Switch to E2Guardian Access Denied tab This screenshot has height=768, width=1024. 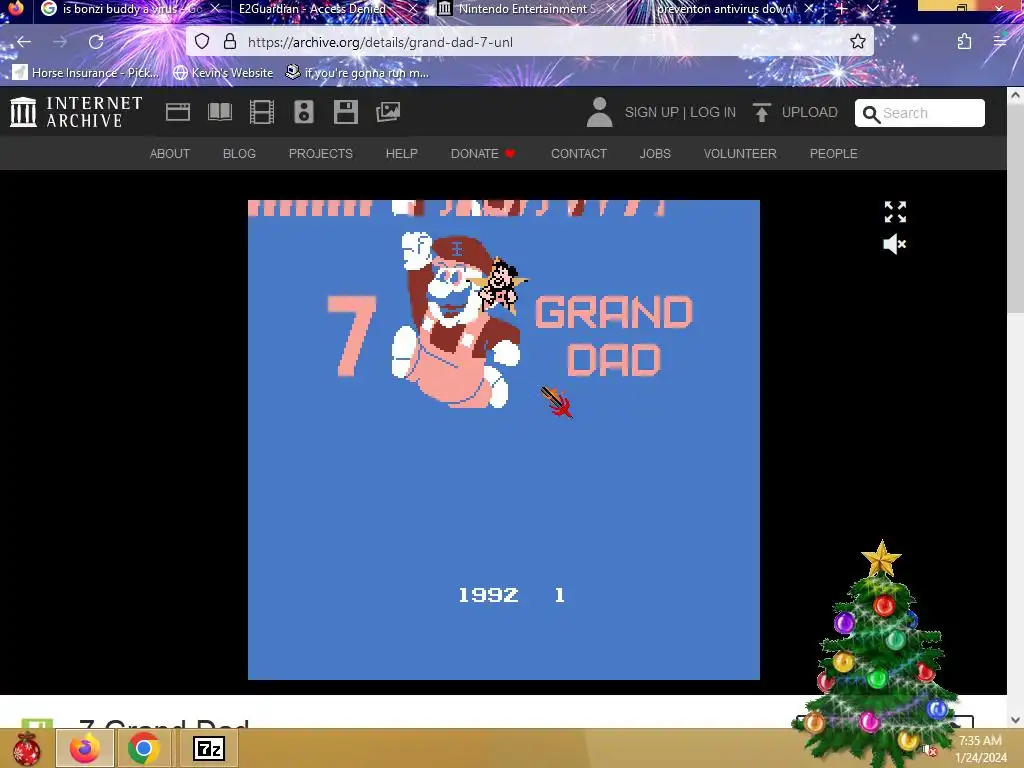click(x=312, y=8)
